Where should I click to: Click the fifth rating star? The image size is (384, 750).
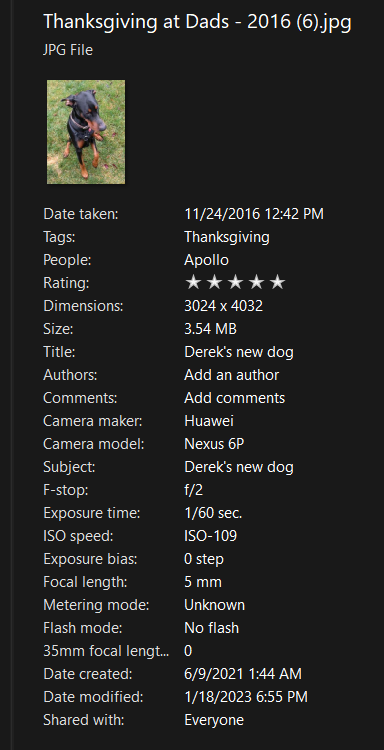[277, 283]
